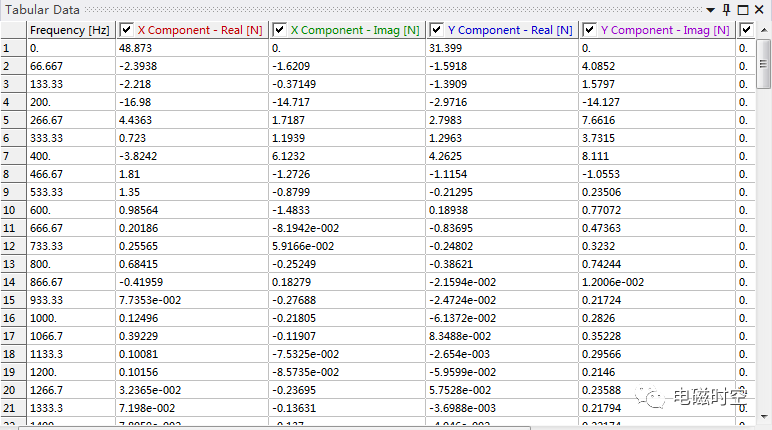Click cell with value -1.2726

(x=347, y=174)
